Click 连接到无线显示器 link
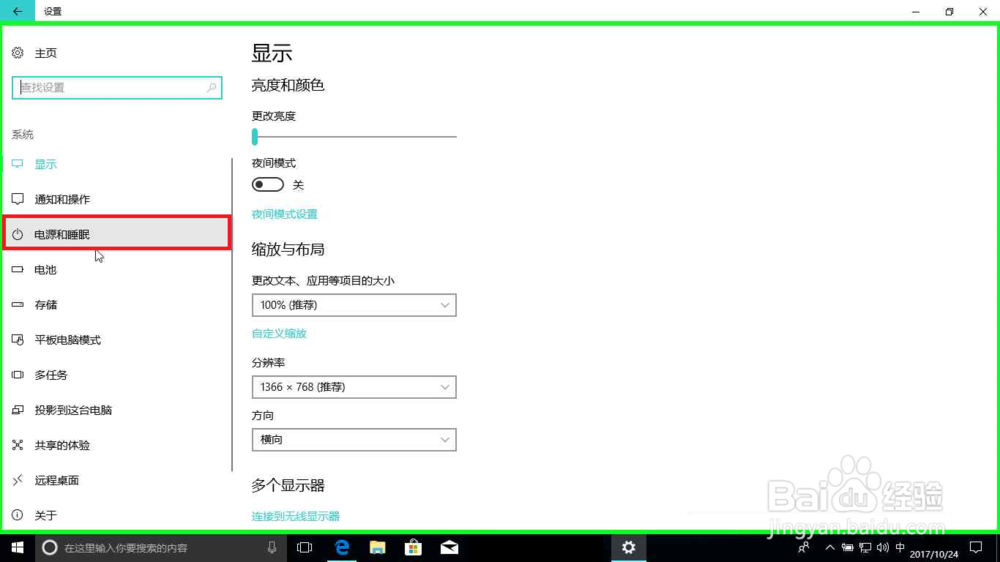Screen dimensions: 1000x562 click(296, 515)
